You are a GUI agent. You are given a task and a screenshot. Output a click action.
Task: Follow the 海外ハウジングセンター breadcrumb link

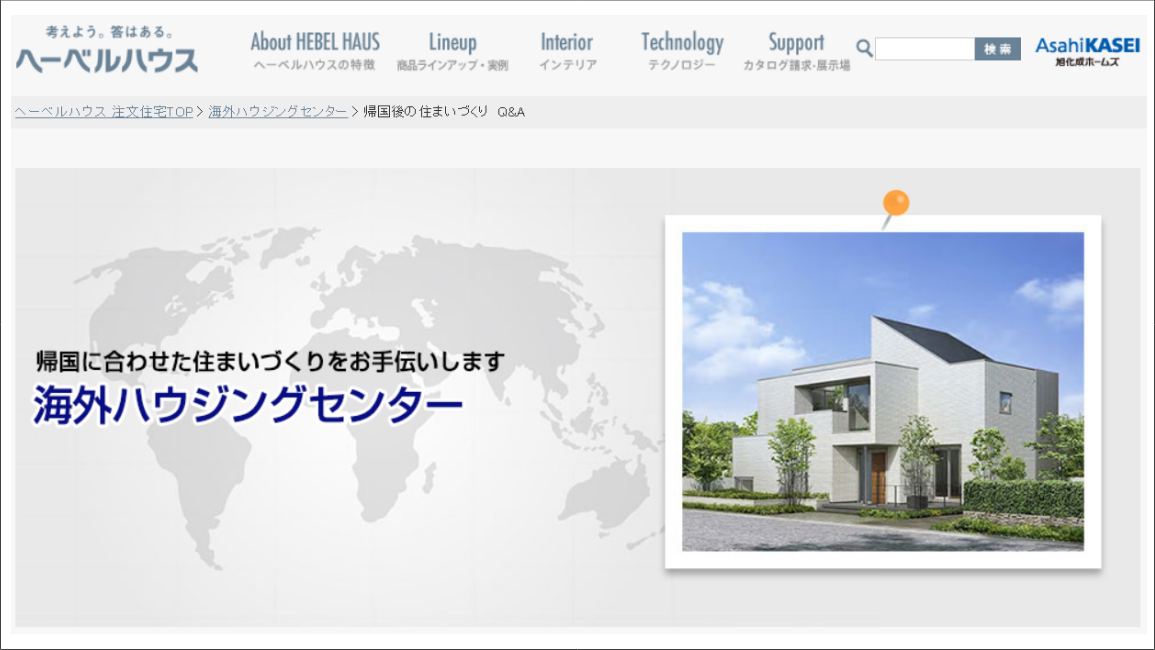[x=278, y=111]
